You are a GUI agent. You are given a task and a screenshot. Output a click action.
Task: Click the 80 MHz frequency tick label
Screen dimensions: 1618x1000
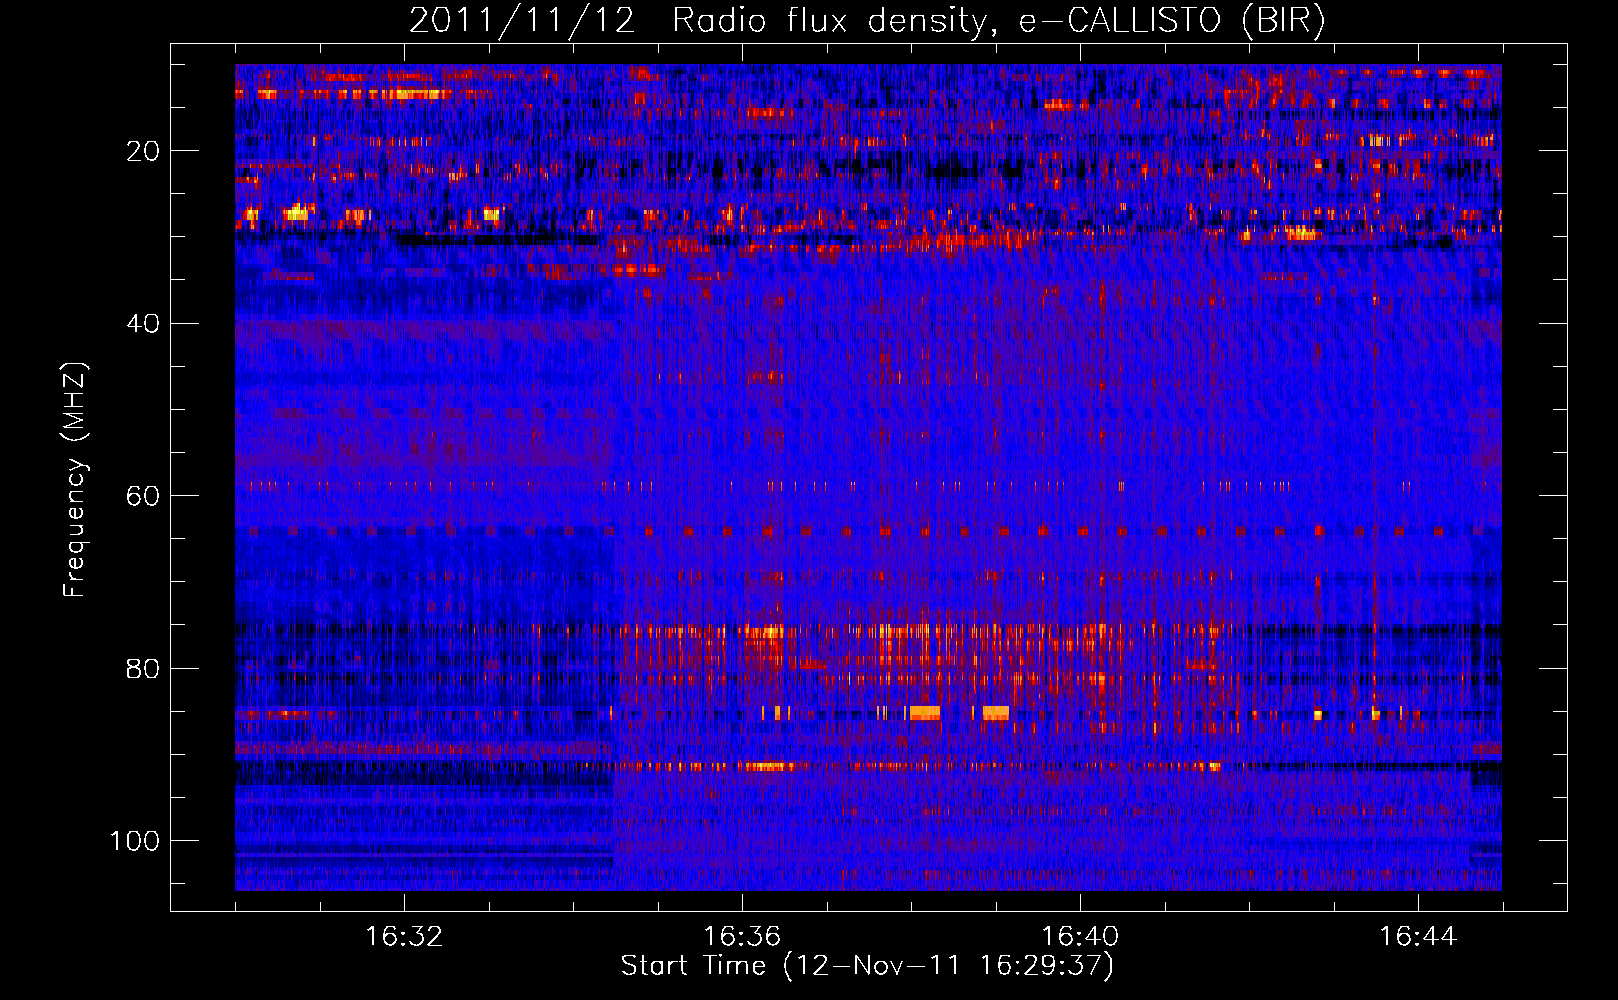point(143,668)
